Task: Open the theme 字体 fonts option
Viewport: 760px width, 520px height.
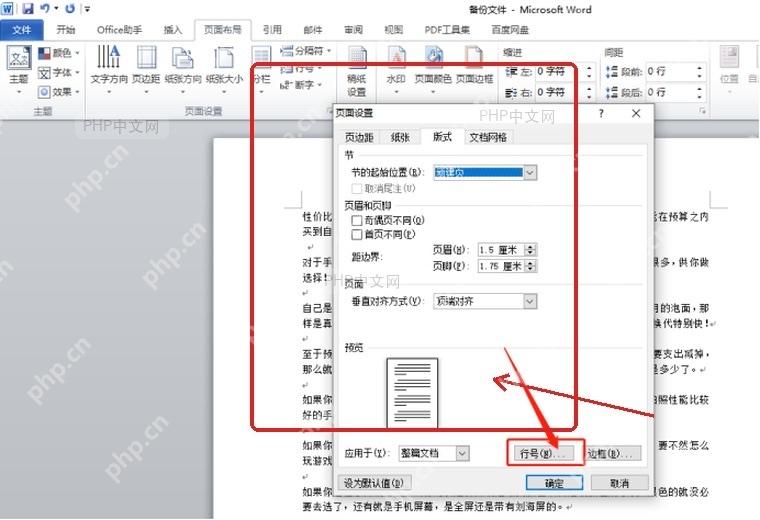Action: click(x=58, y=72)
